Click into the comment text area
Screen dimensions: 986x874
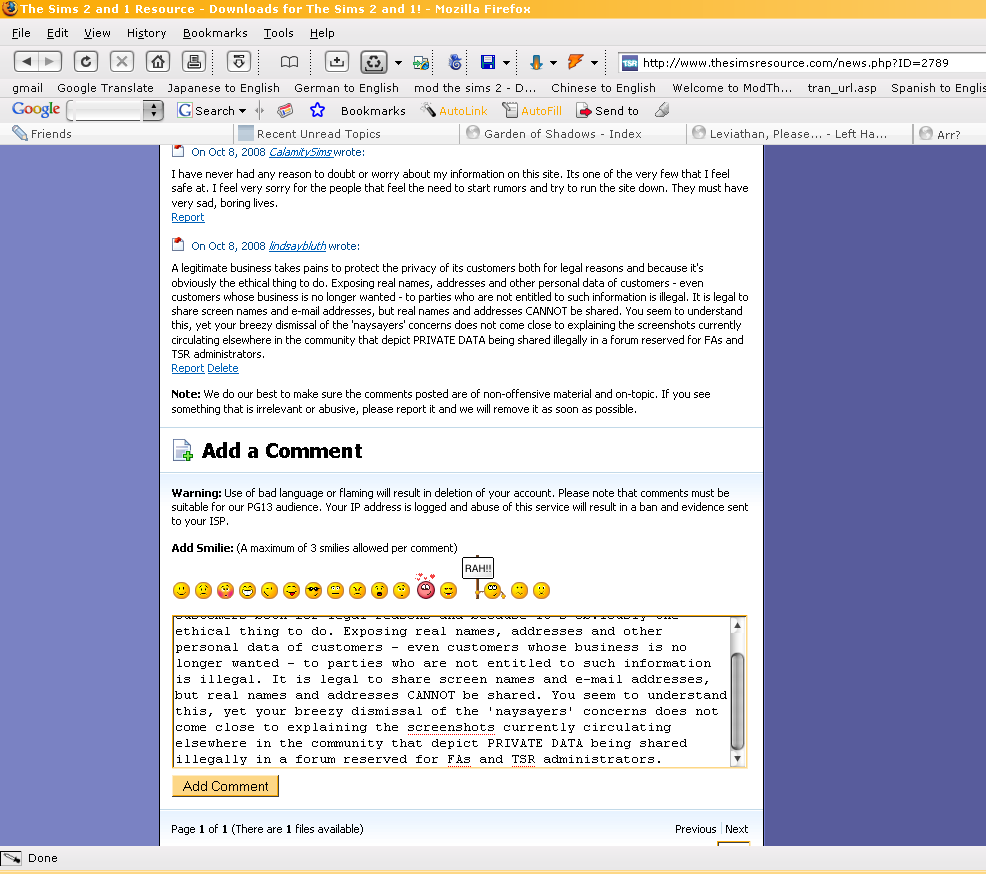452,692
